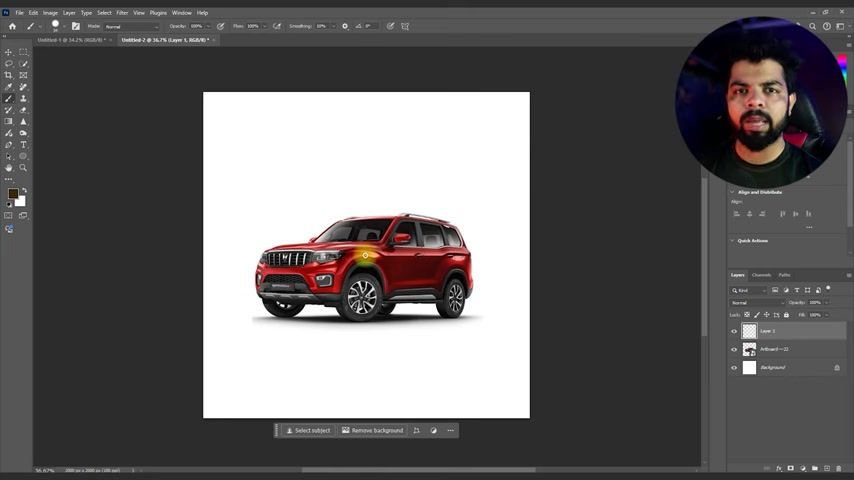Open Search icon at top right
The image size is (854, 480).
[813, 26]
